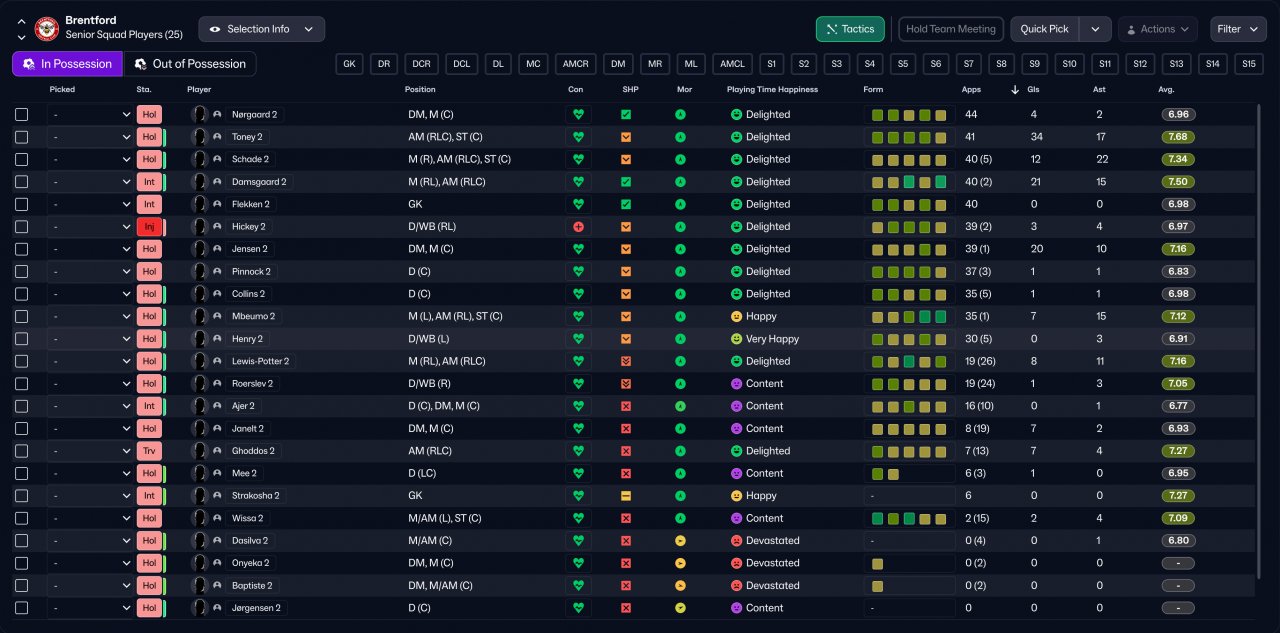Image resolution: width=1280 pixels, height=633 pixels.
Task: Click the Hold Team Meeting button
Action: point(950,29)
